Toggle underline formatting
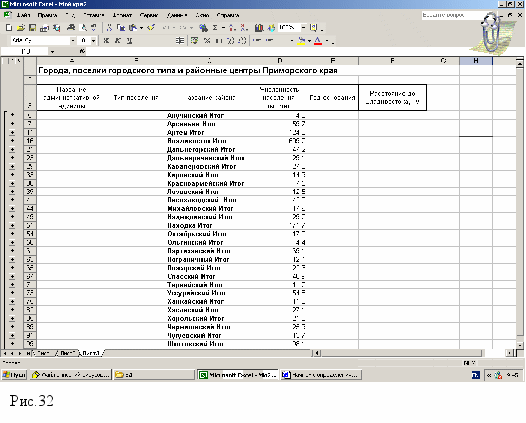Image resolution: width=526 pixels, height=423 pixels. 129,41
